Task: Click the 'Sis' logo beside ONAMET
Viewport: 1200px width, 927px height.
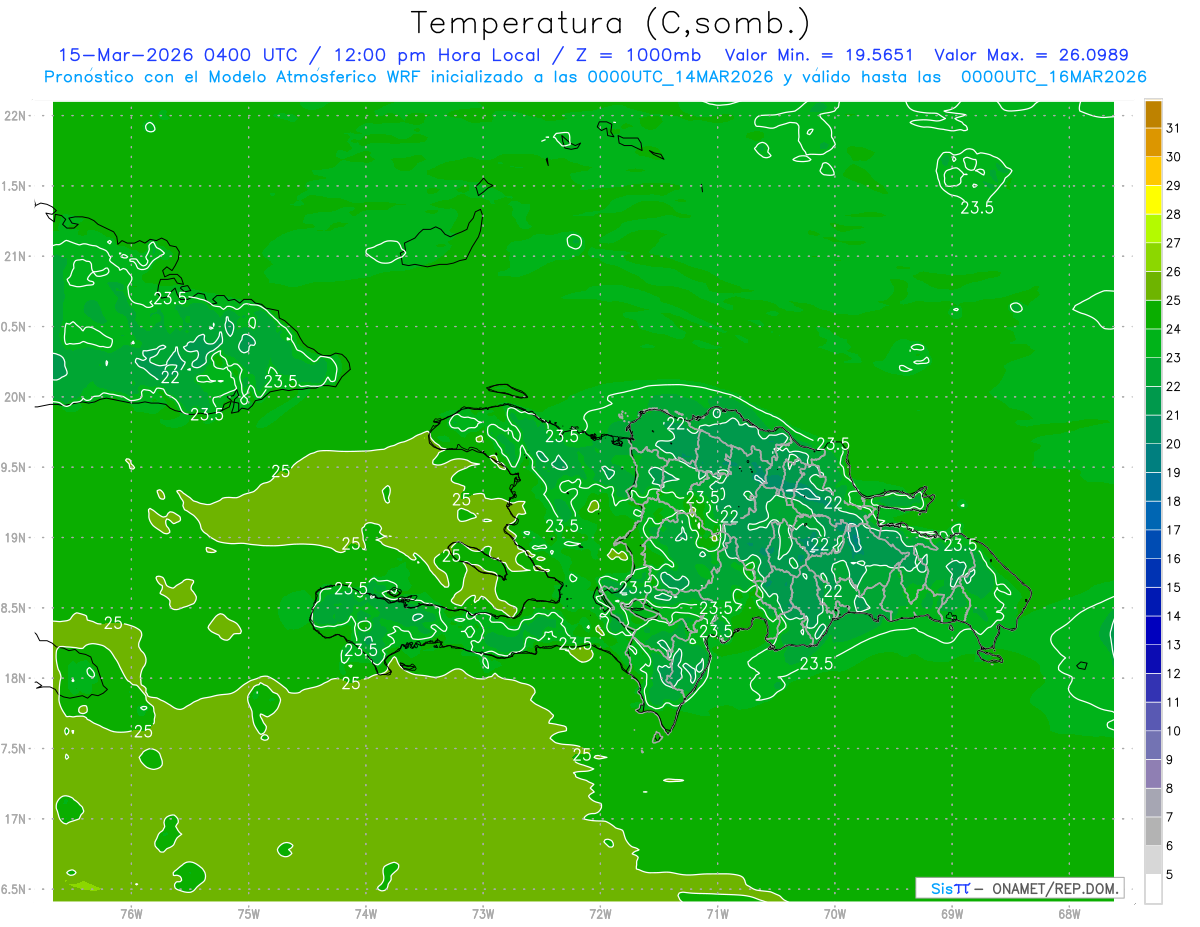Action: pos(950,888)
